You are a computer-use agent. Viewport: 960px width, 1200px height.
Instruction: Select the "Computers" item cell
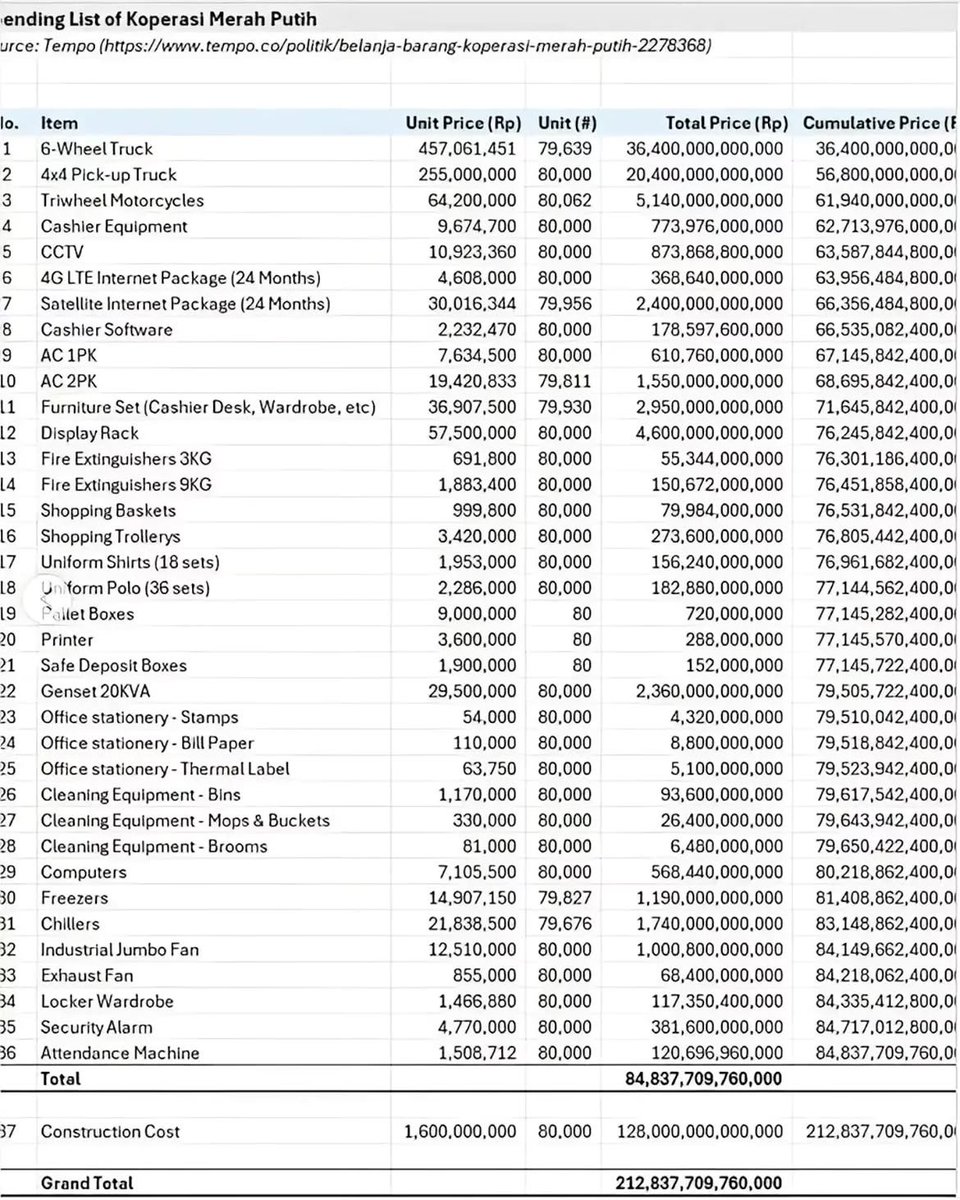point(84,873)
